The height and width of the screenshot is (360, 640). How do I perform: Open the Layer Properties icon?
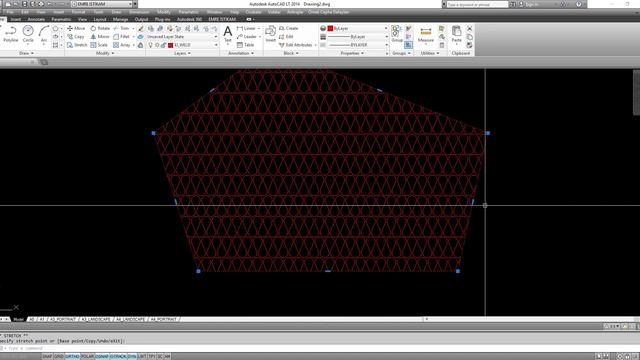coord(141,28)
